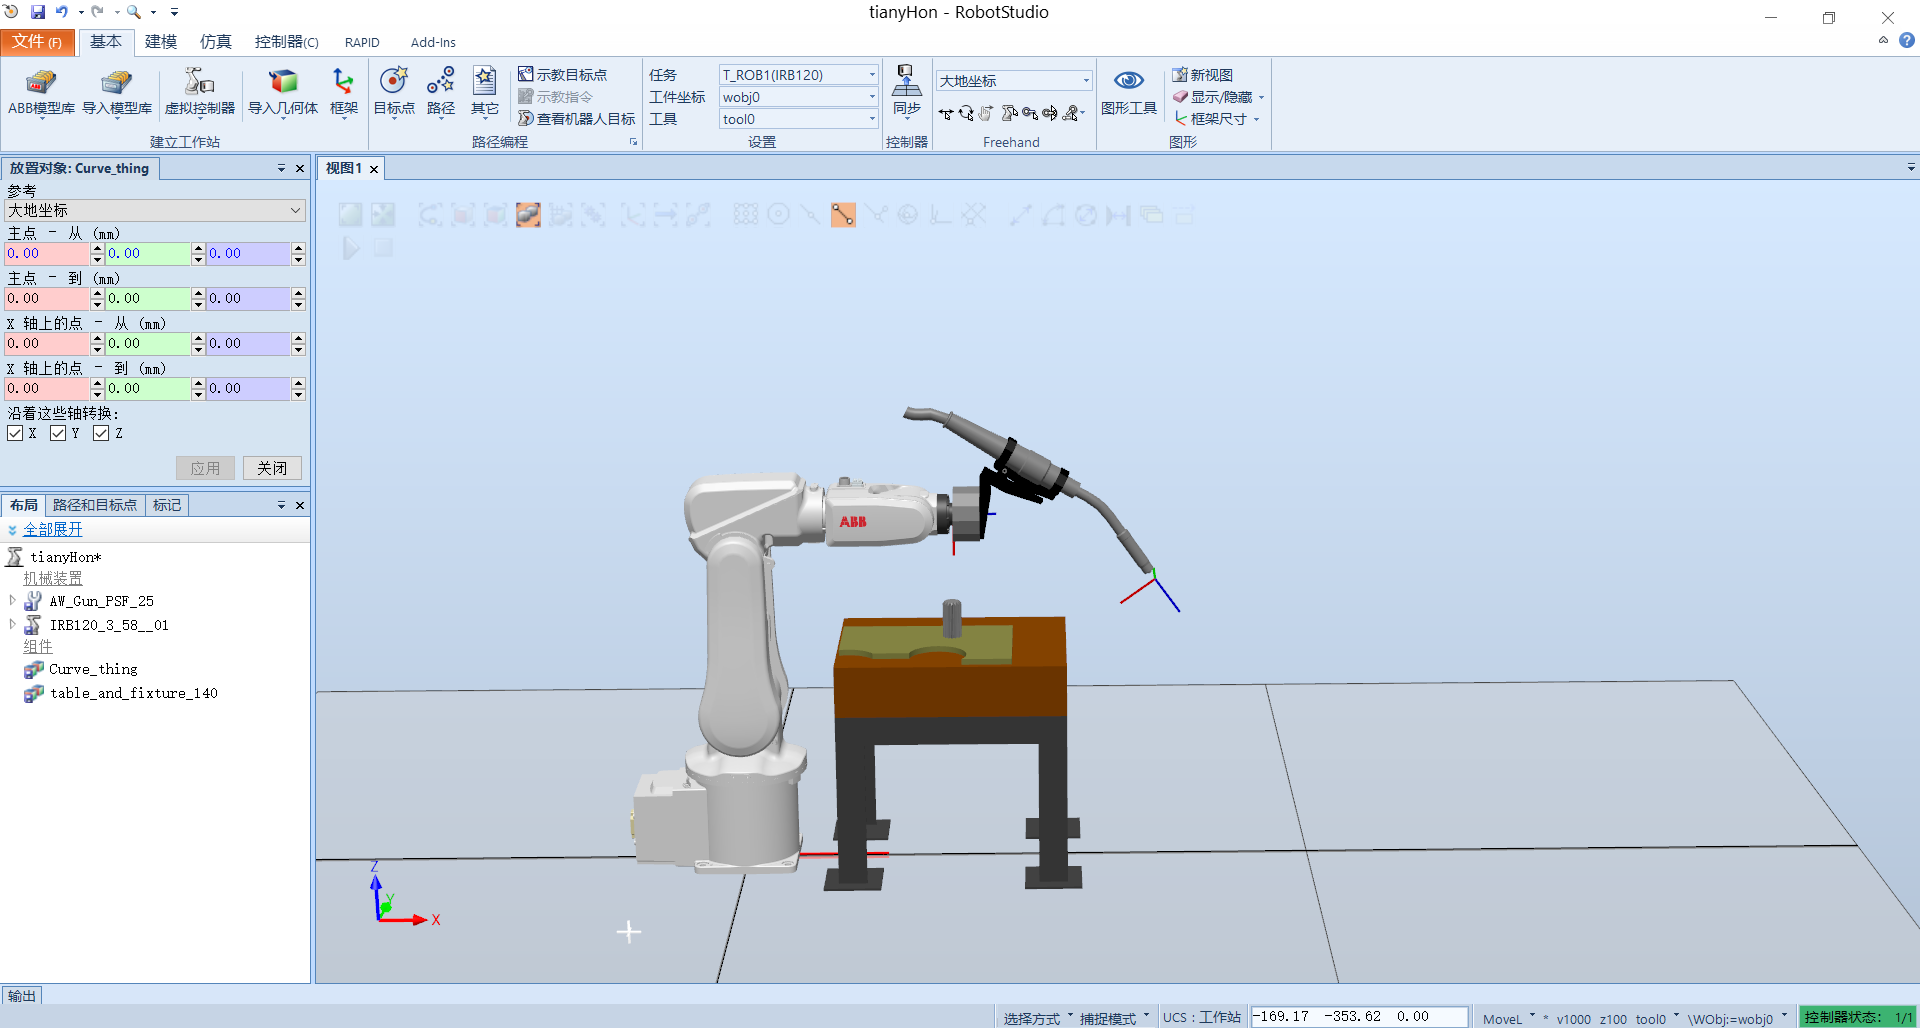Click stop simulation icon in view toolbar
The height and width of the screenshot is (1028, 1920).
(383, 248)
